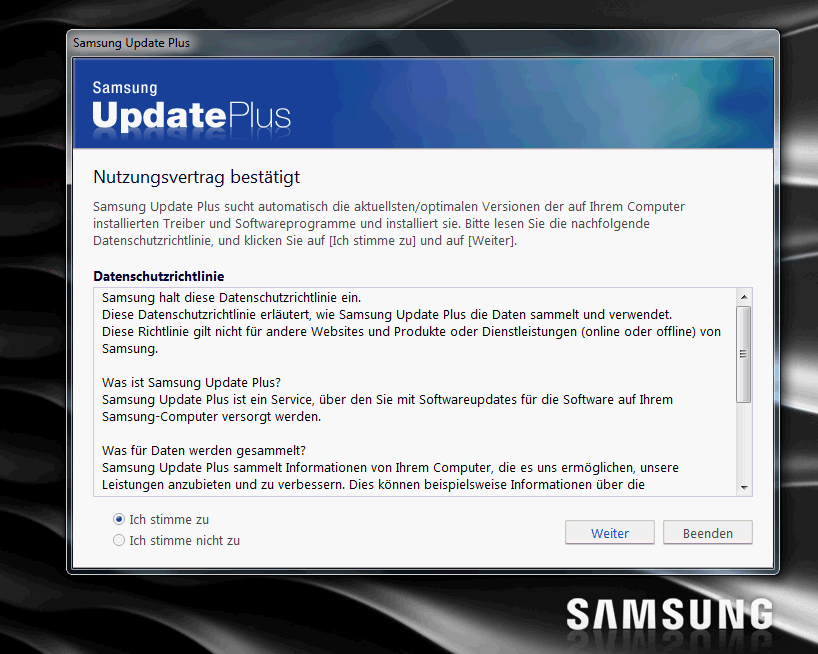Click the line "Was für Daten werden gesammelt?"
This screenshot has width=818, height=654.
[x=204, y=451]
